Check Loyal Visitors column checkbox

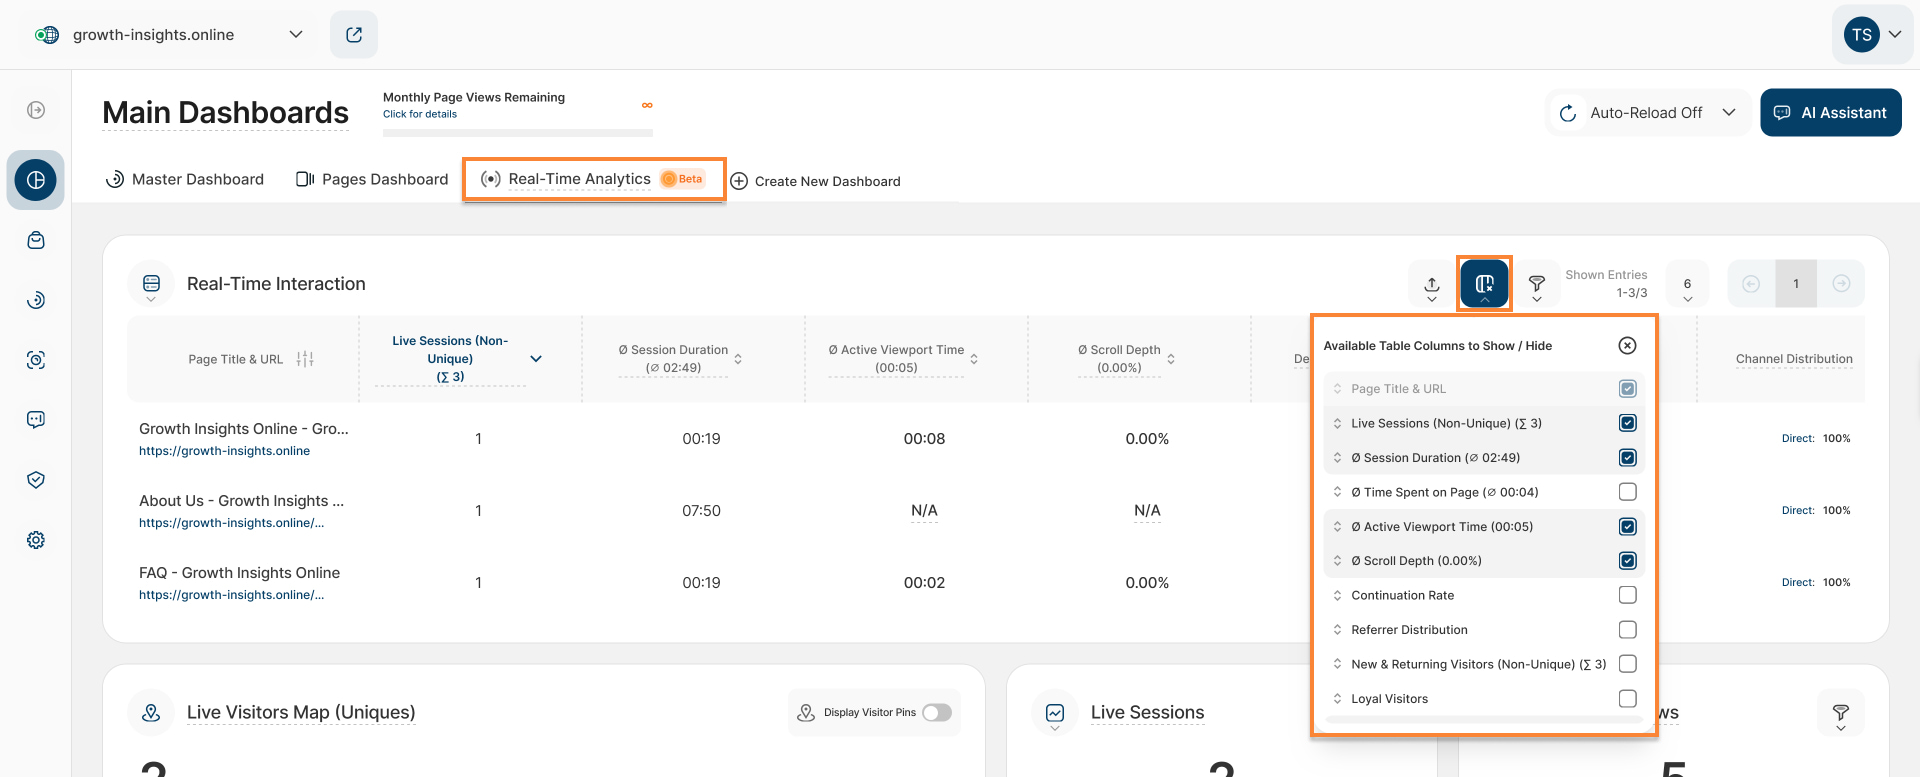1627,699
